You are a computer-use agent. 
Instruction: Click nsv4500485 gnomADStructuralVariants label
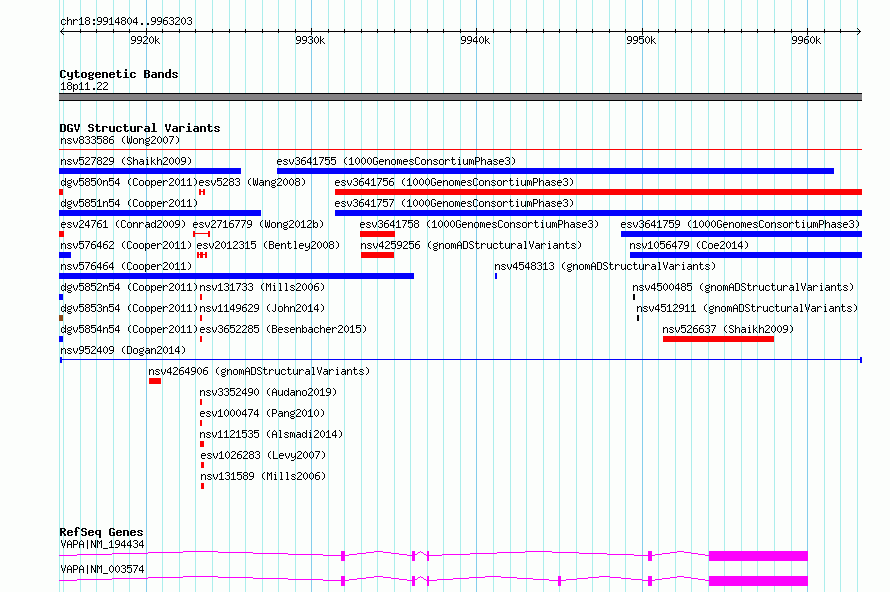coord(743,287)
